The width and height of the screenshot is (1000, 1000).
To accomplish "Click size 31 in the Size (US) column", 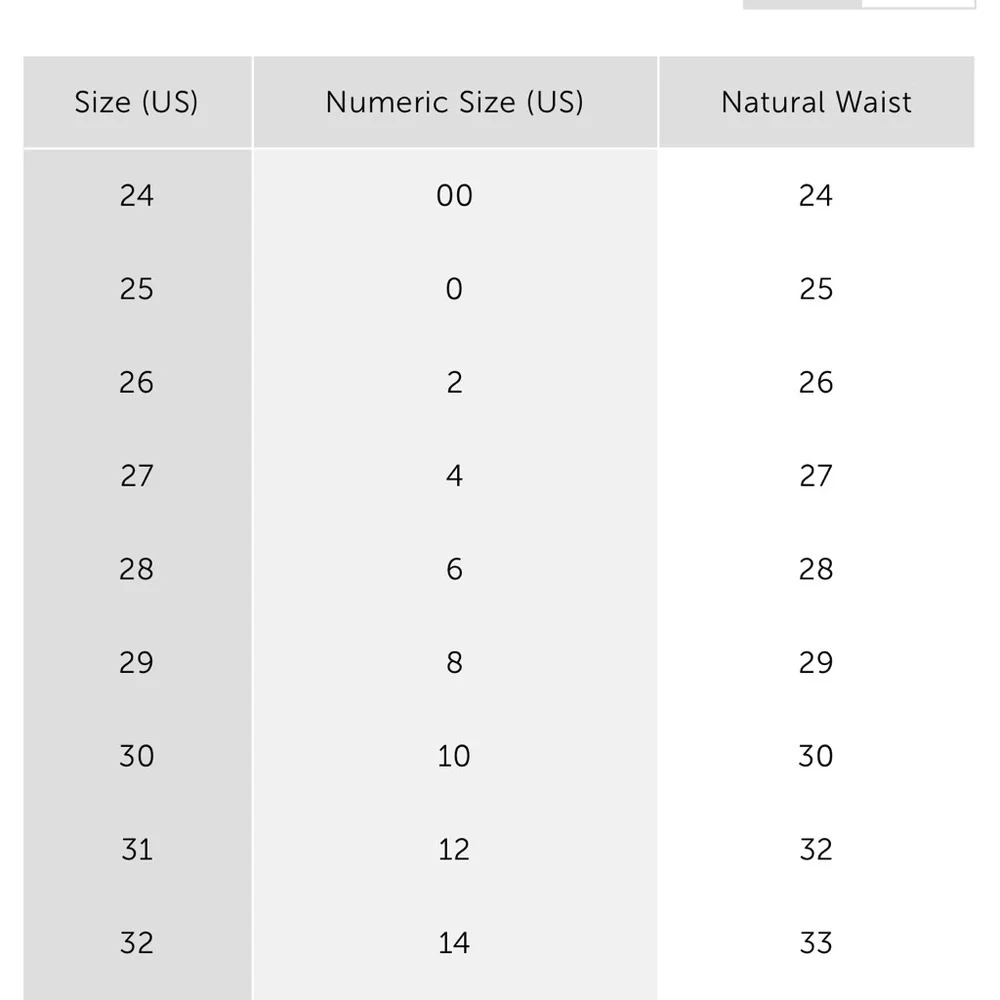I will 137,850.
